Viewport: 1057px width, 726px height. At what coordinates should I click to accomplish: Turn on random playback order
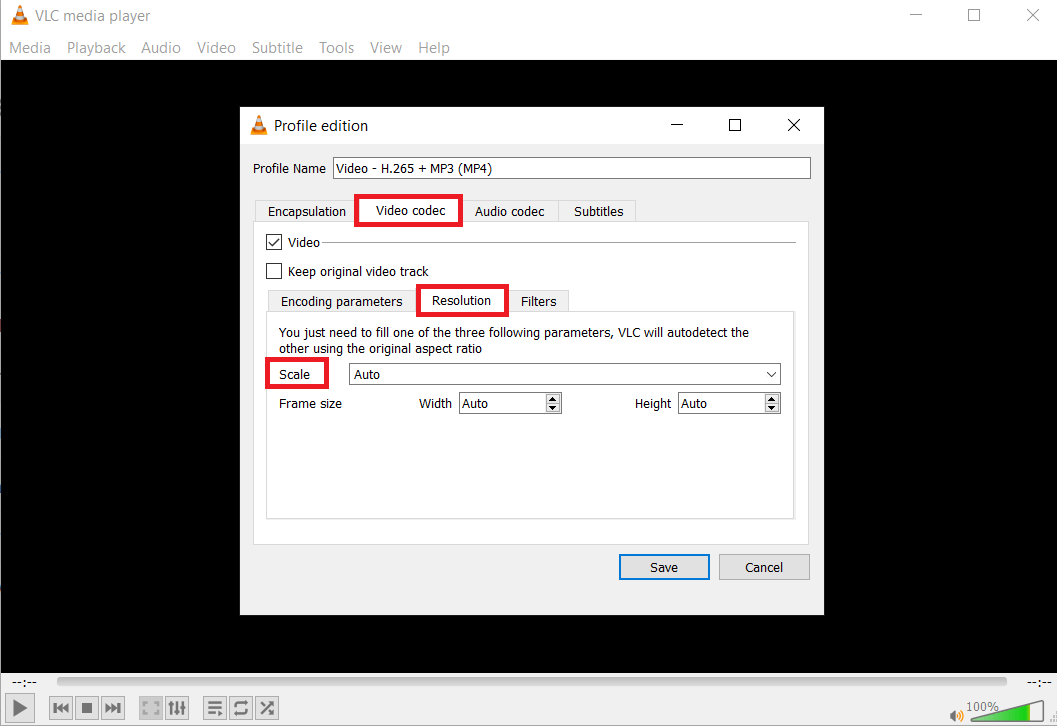tap(266, 707)
